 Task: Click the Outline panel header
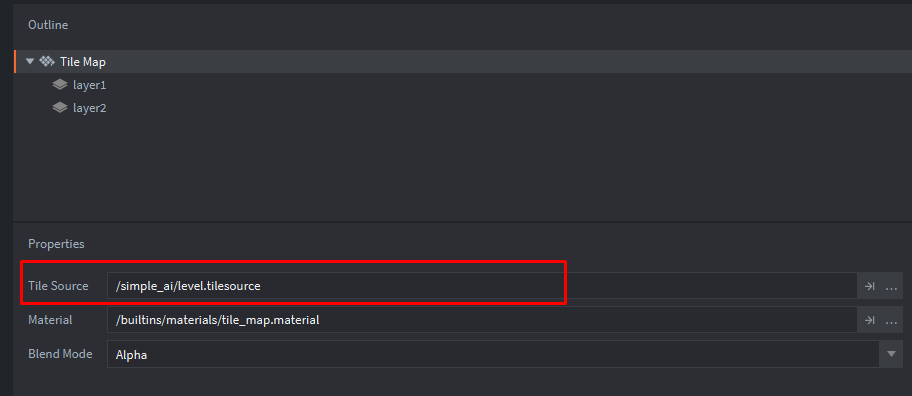(48, 25)
